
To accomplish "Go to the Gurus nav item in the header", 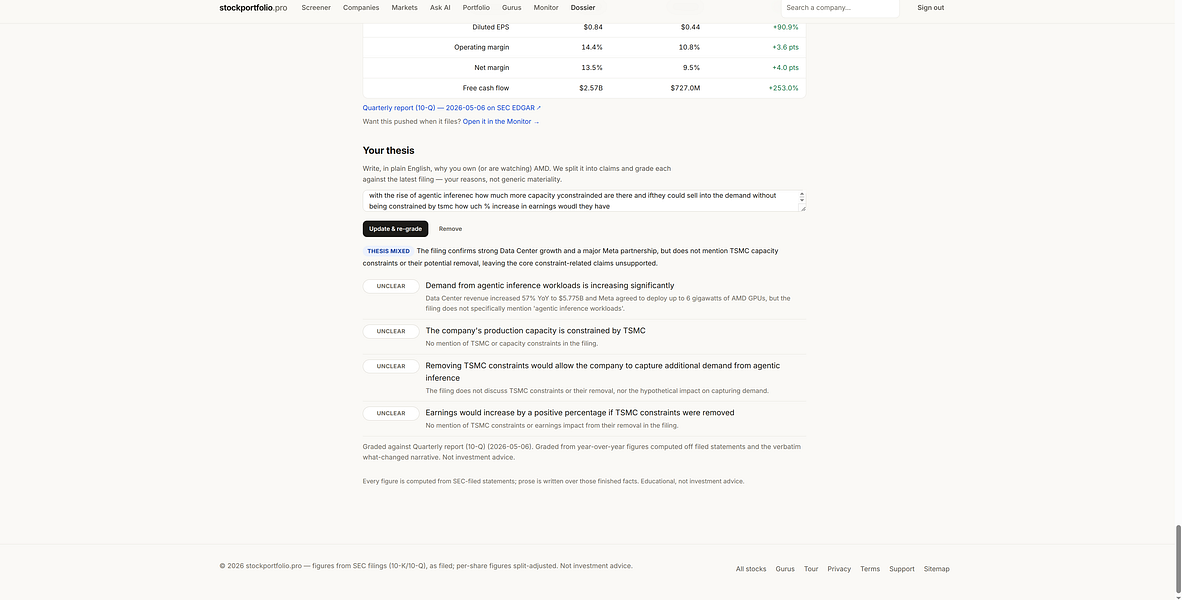I will [511, 8].
